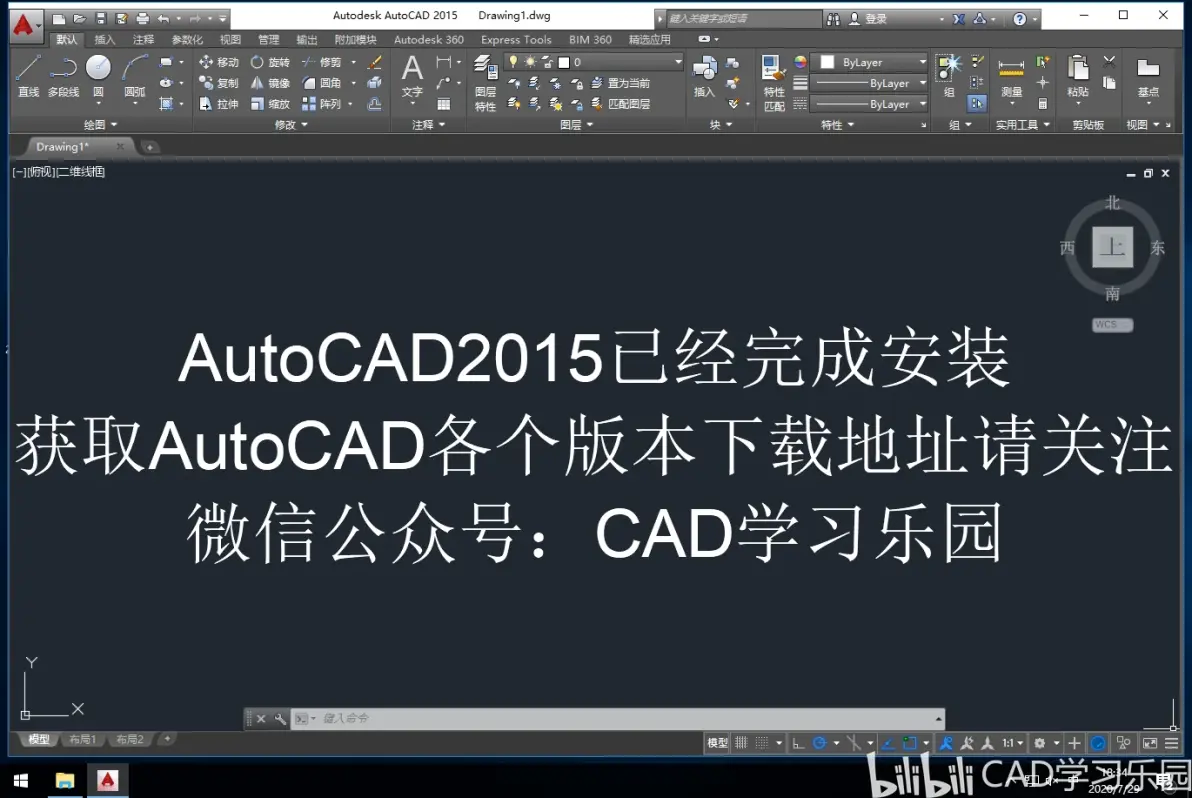
Task: Toggle snap mode dots in the status bar
Action: coord(762,743)
